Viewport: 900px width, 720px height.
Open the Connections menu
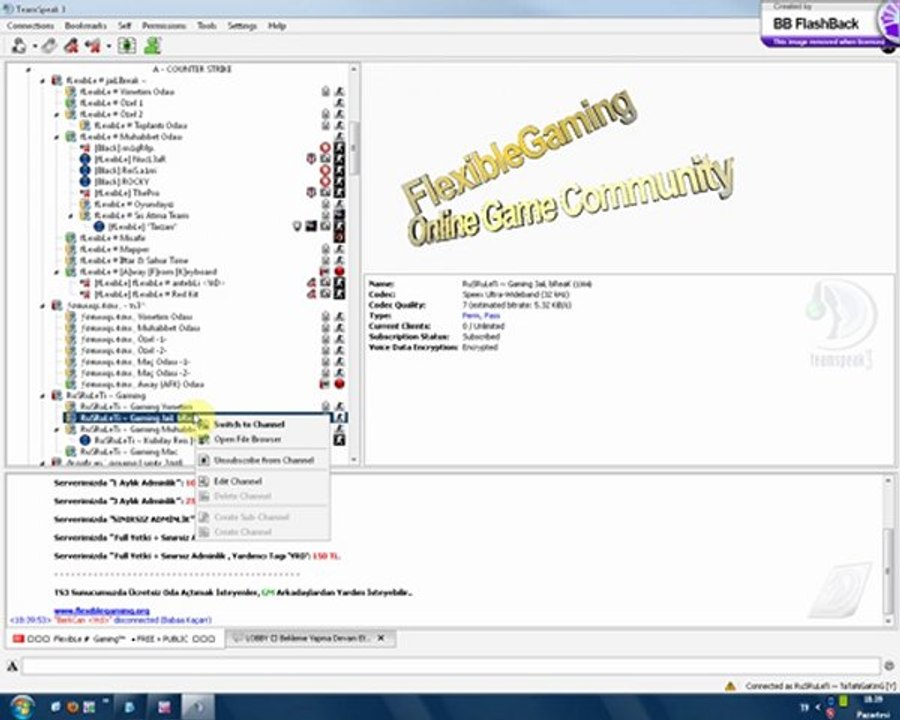[30, 26]
